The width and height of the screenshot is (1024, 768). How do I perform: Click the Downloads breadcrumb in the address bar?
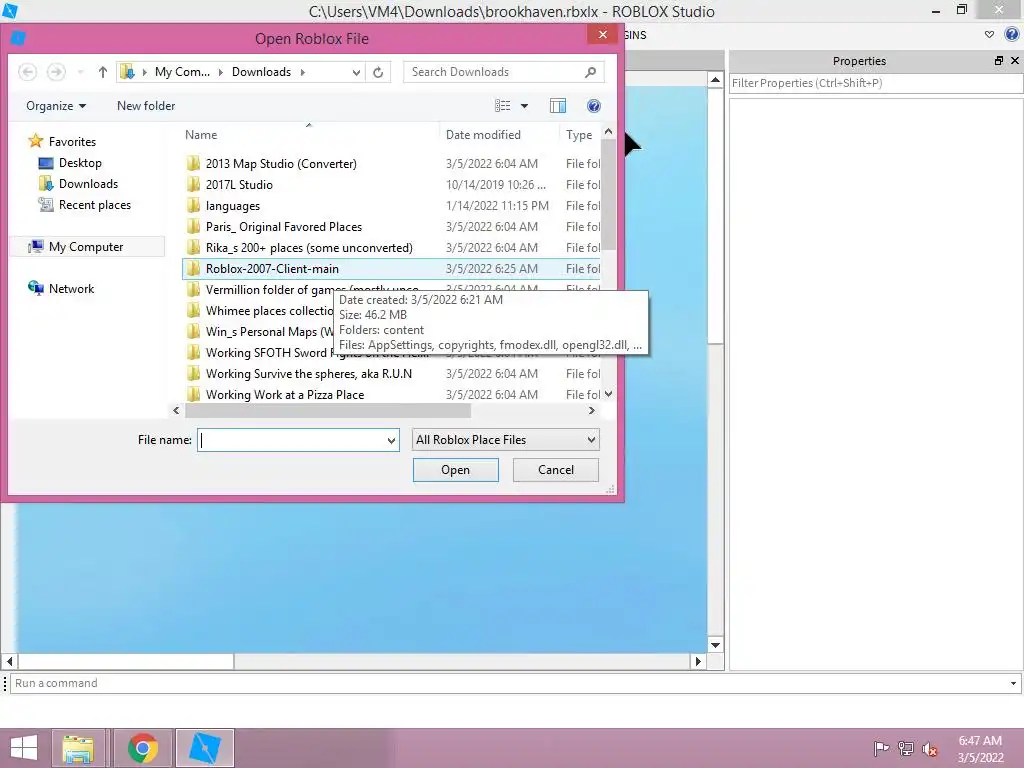click(261, 72)
